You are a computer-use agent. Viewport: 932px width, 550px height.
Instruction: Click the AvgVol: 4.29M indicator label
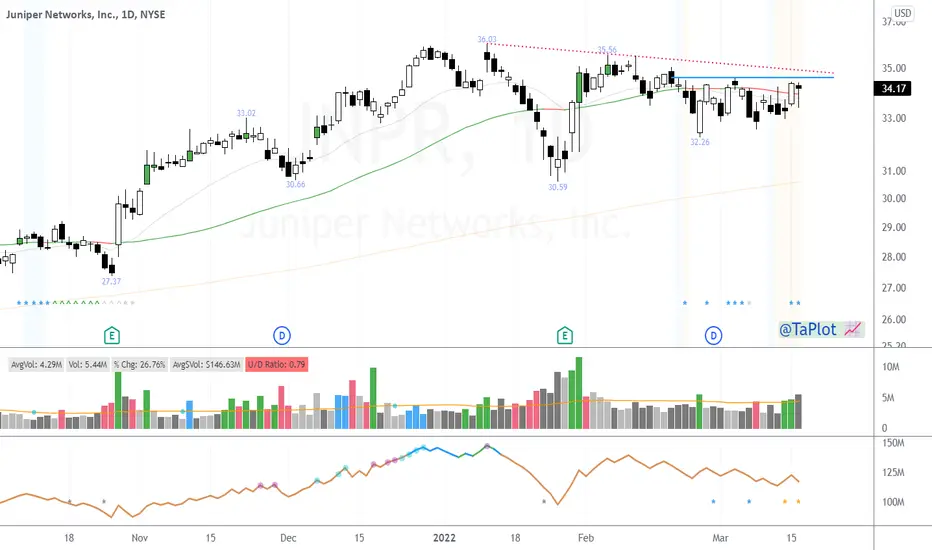36,364
